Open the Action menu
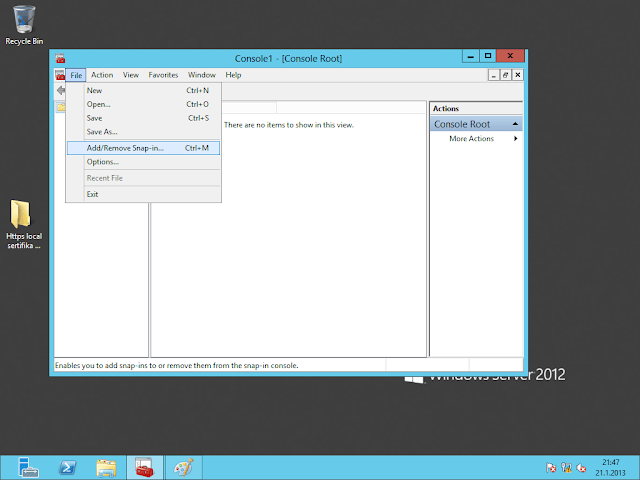 pos(102,75)
